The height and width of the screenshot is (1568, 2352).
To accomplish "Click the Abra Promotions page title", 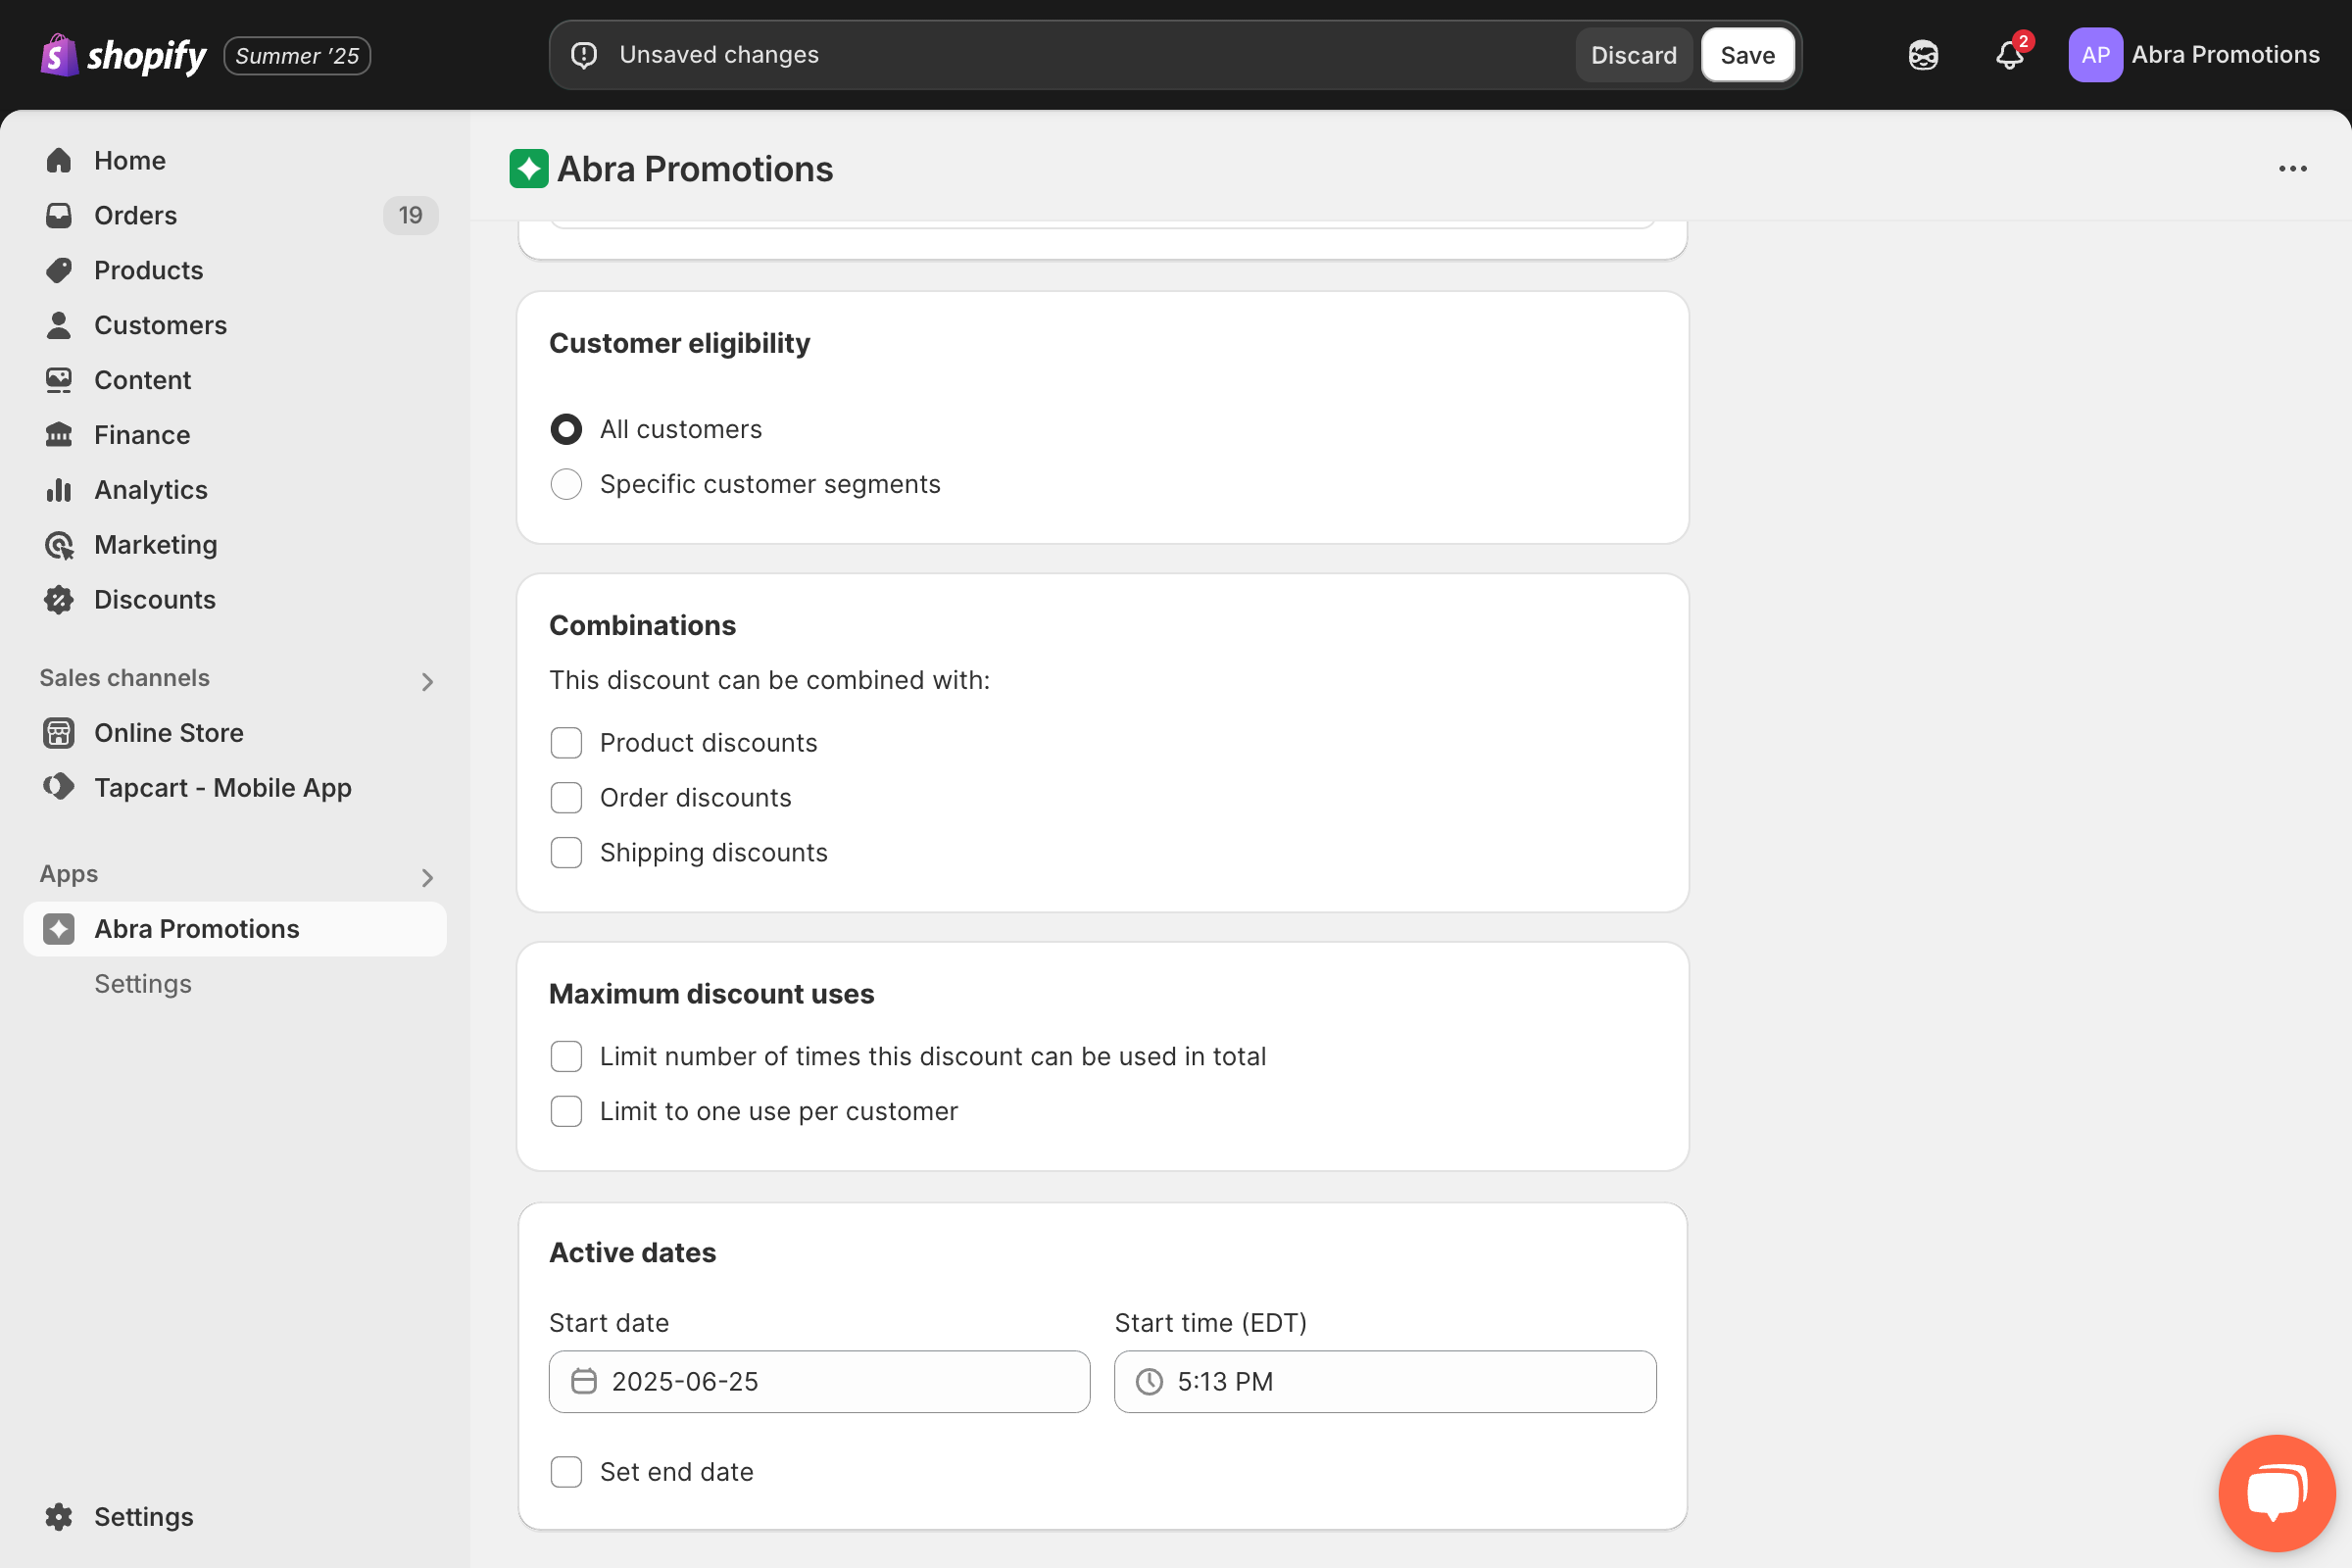I will coord(695,169).
